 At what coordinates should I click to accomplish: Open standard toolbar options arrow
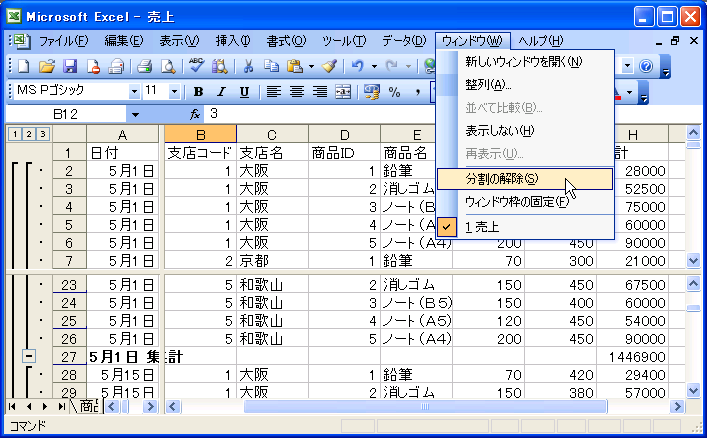[666, 66]
